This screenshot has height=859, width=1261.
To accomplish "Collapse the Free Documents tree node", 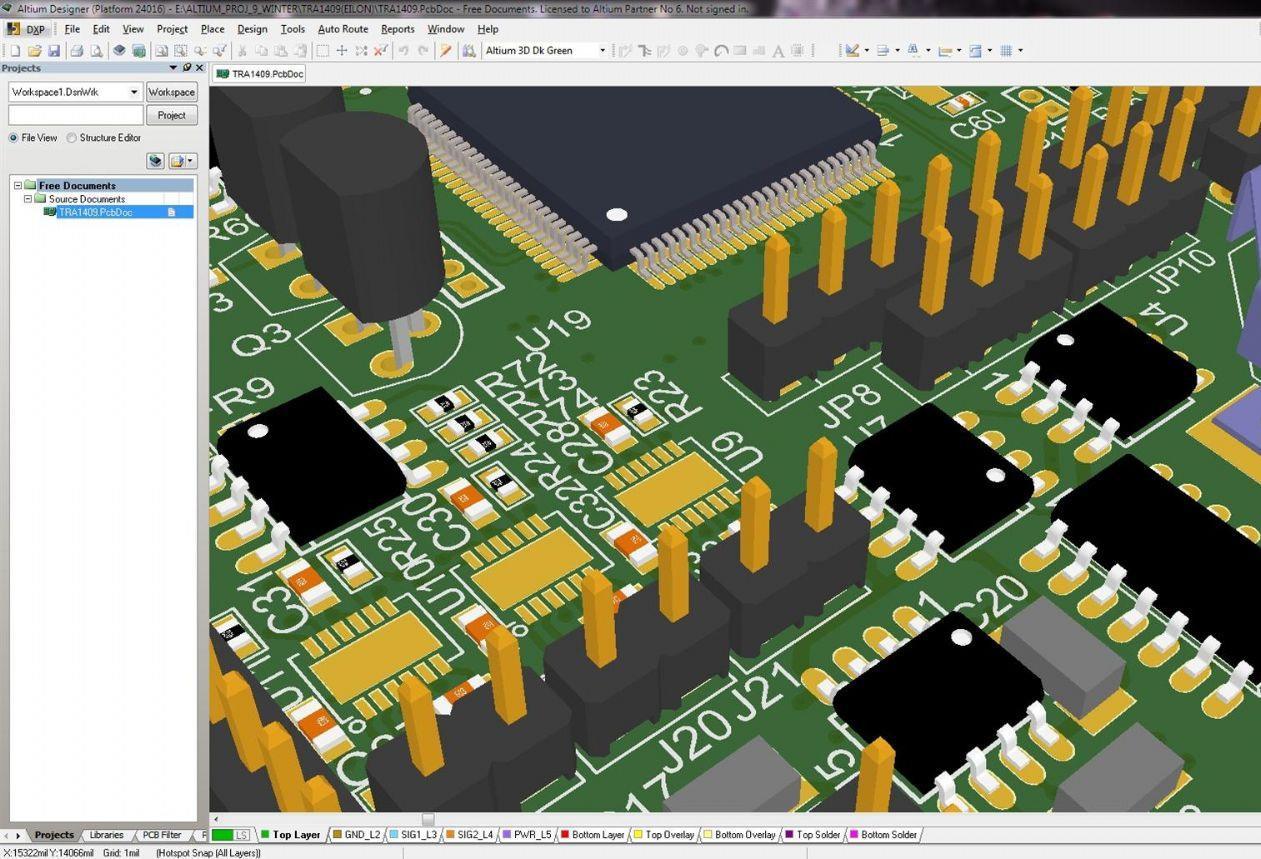I will [17, 186].
